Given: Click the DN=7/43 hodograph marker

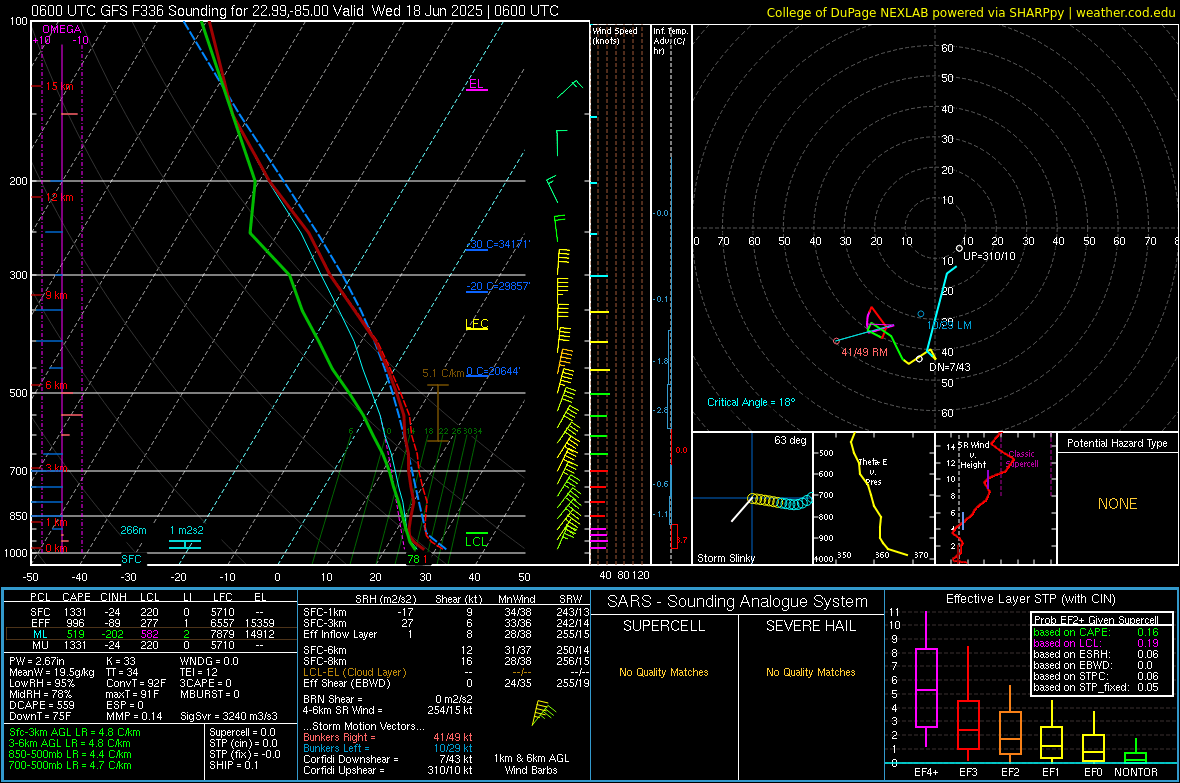Looking at the screenshot, I should coord(950,367).
